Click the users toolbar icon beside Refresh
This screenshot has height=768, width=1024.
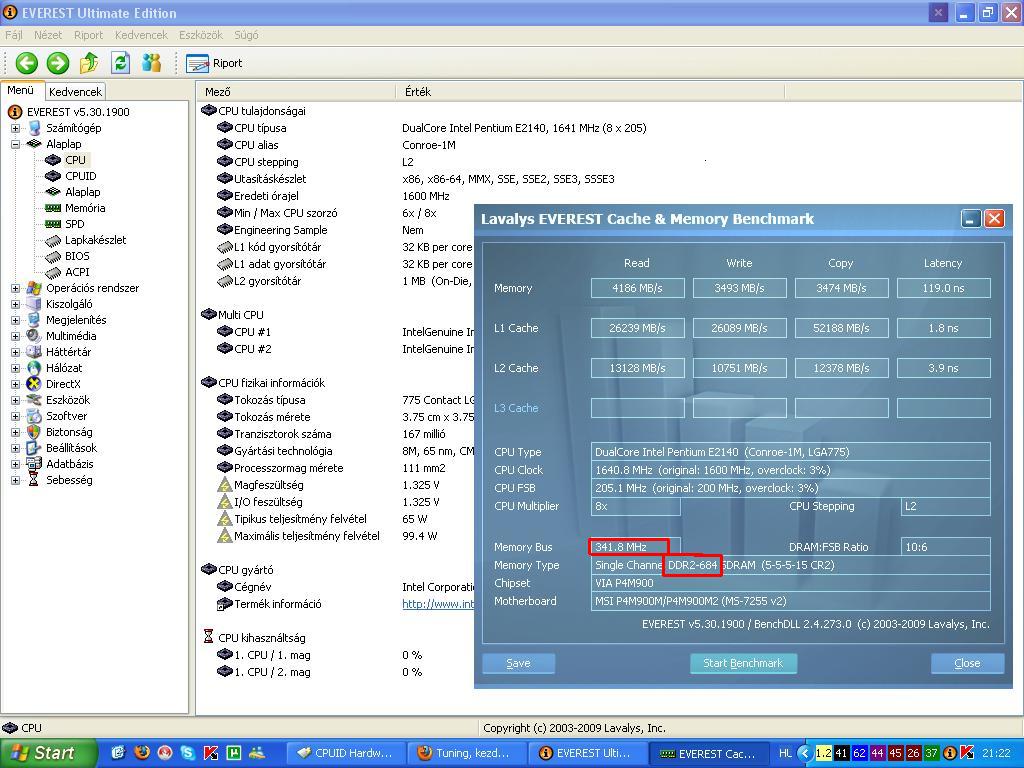tap(152, 63)
